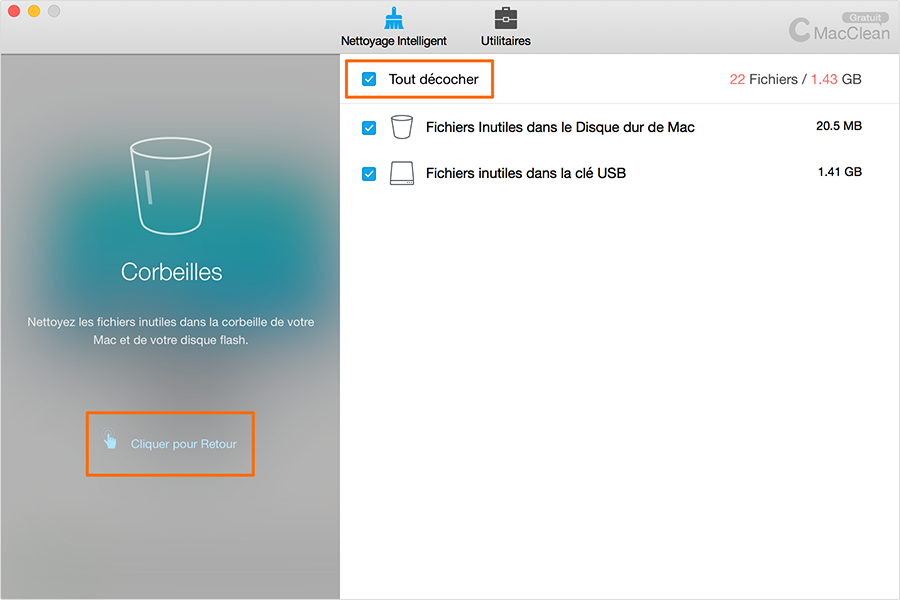Click the USB drive icon
Viewport: 900px width, 600px height.
point(402,173)
